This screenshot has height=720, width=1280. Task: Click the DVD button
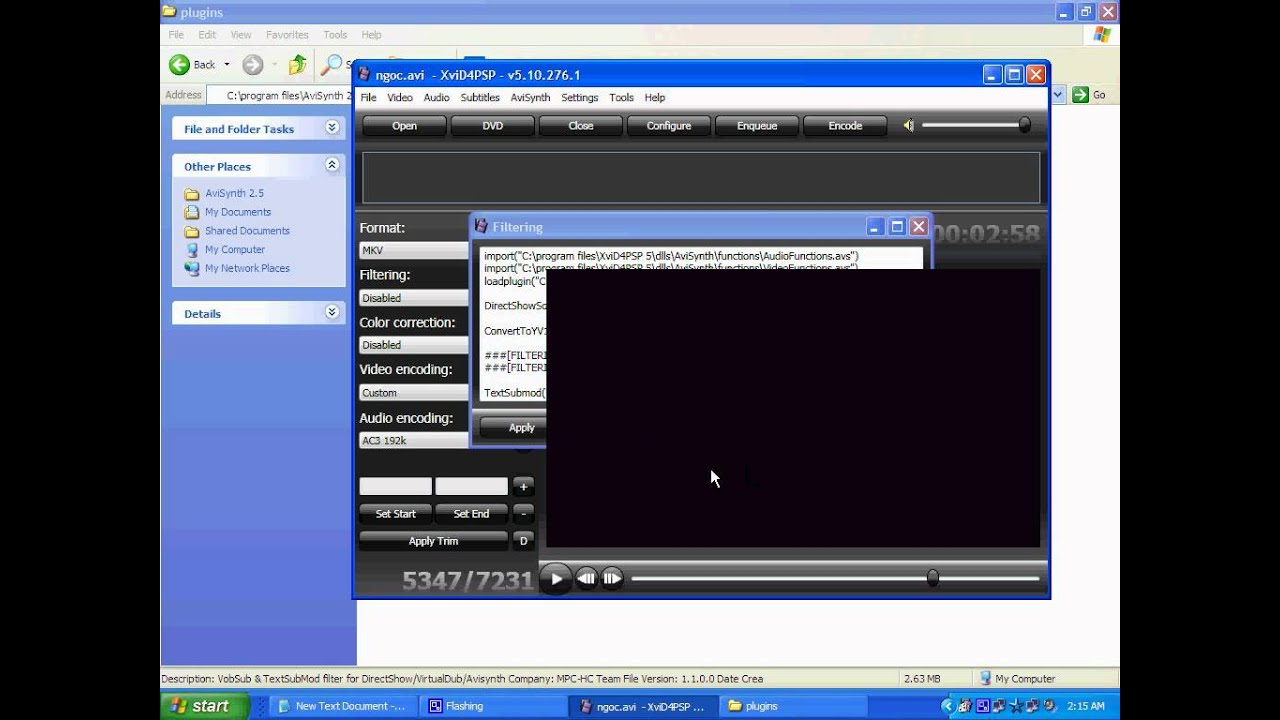click(492, 126)
